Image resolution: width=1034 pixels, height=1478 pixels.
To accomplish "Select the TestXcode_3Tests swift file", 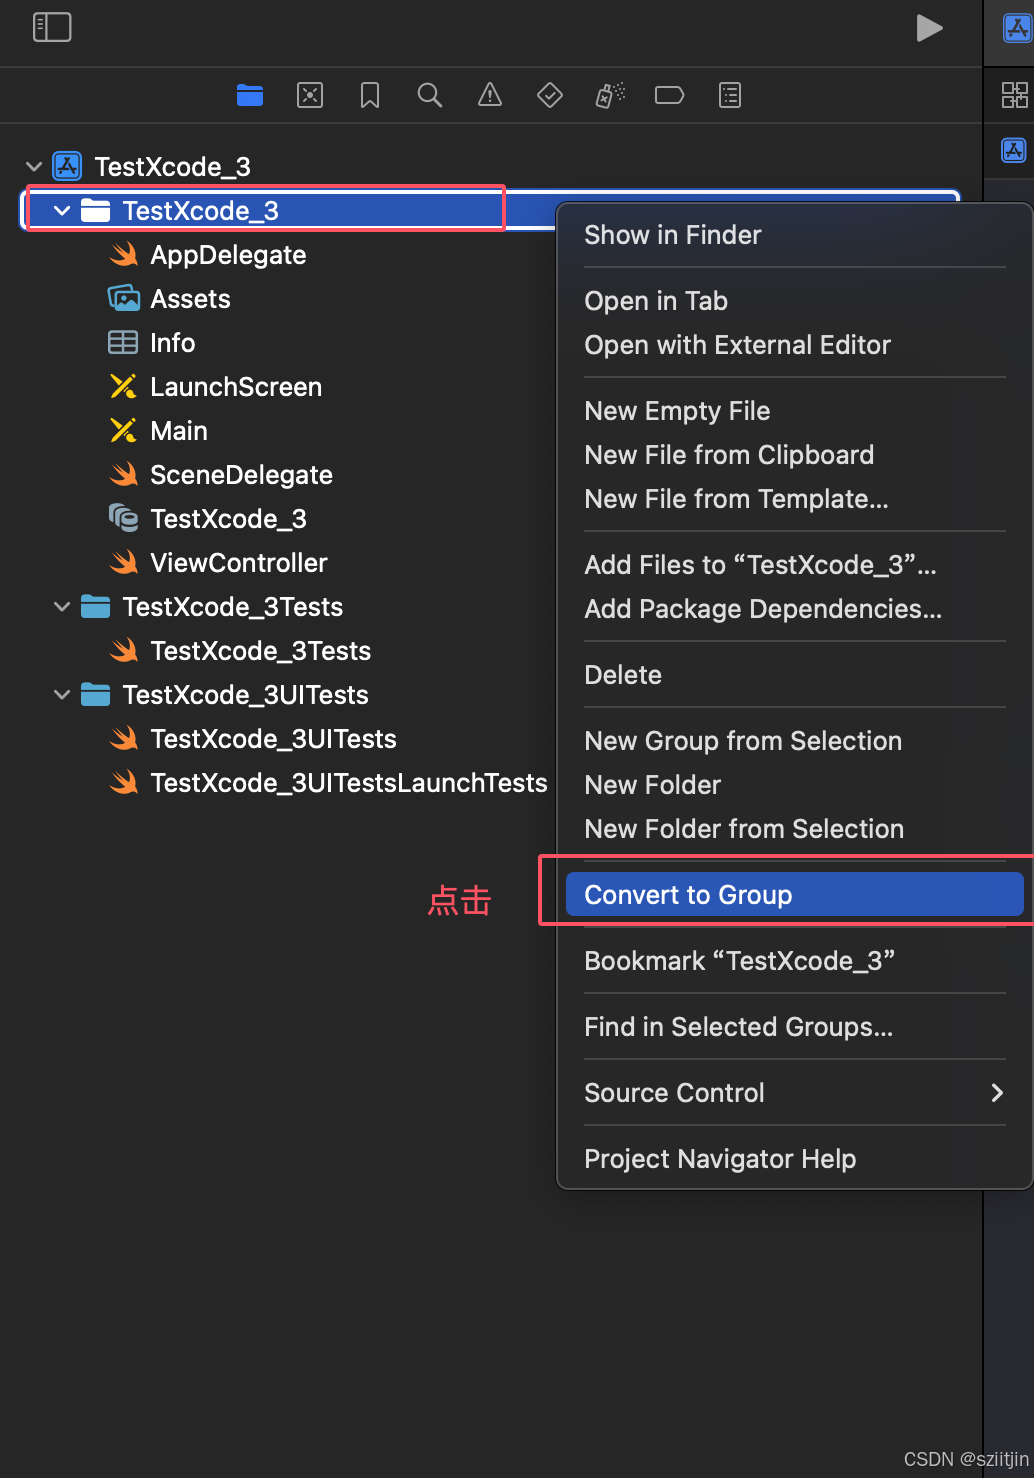I will click(260, 650).
